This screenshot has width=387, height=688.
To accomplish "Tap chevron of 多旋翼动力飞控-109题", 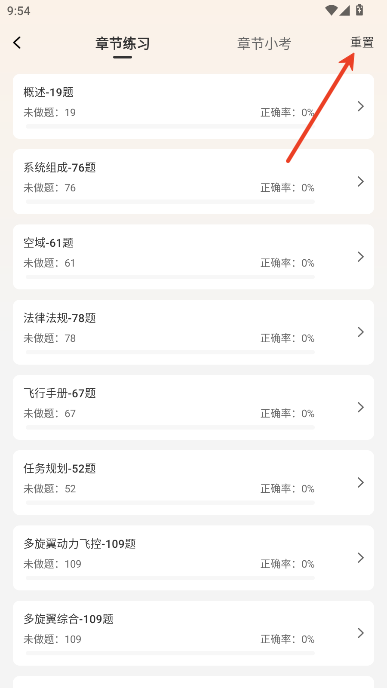I will pos(361,558).
